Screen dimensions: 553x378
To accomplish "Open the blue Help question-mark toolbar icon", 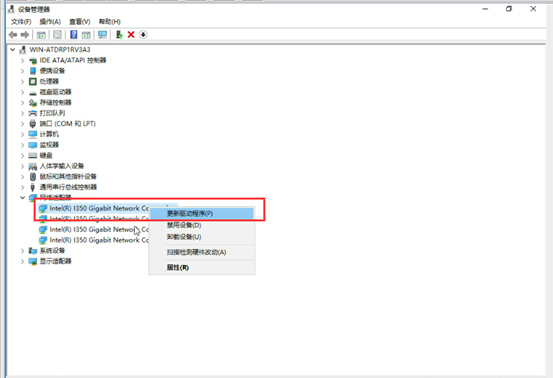I will coord(73,35).
